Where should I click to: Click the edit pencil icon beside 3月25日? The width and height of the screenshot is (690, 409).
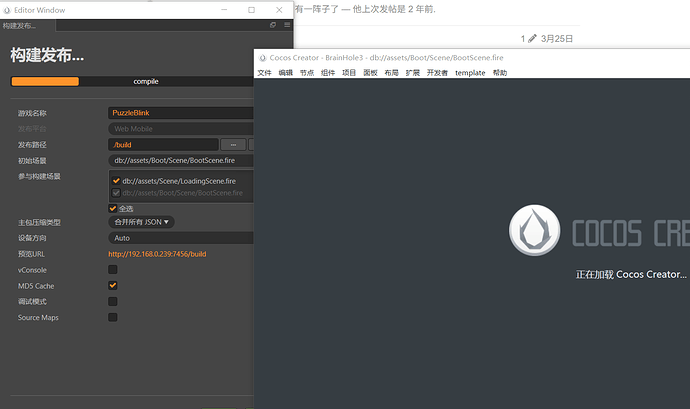tap(532, 39)
